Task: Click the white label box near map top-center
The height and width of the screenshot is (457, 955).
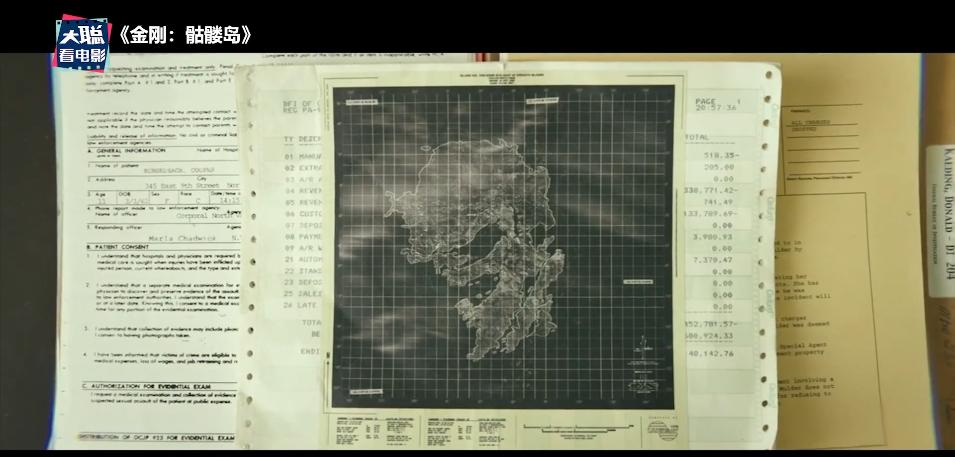Action: [543, 101]
